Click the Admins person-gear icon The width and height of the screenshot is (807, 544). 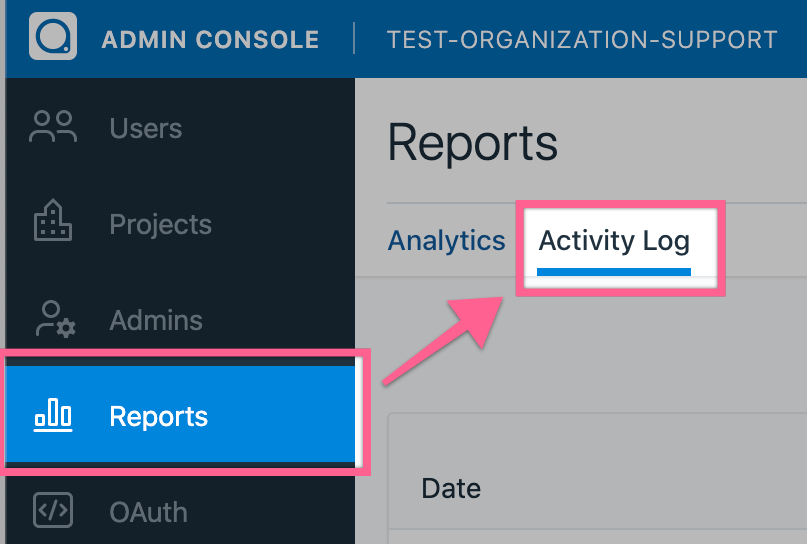pyautogui.click(x=53, y=319)
